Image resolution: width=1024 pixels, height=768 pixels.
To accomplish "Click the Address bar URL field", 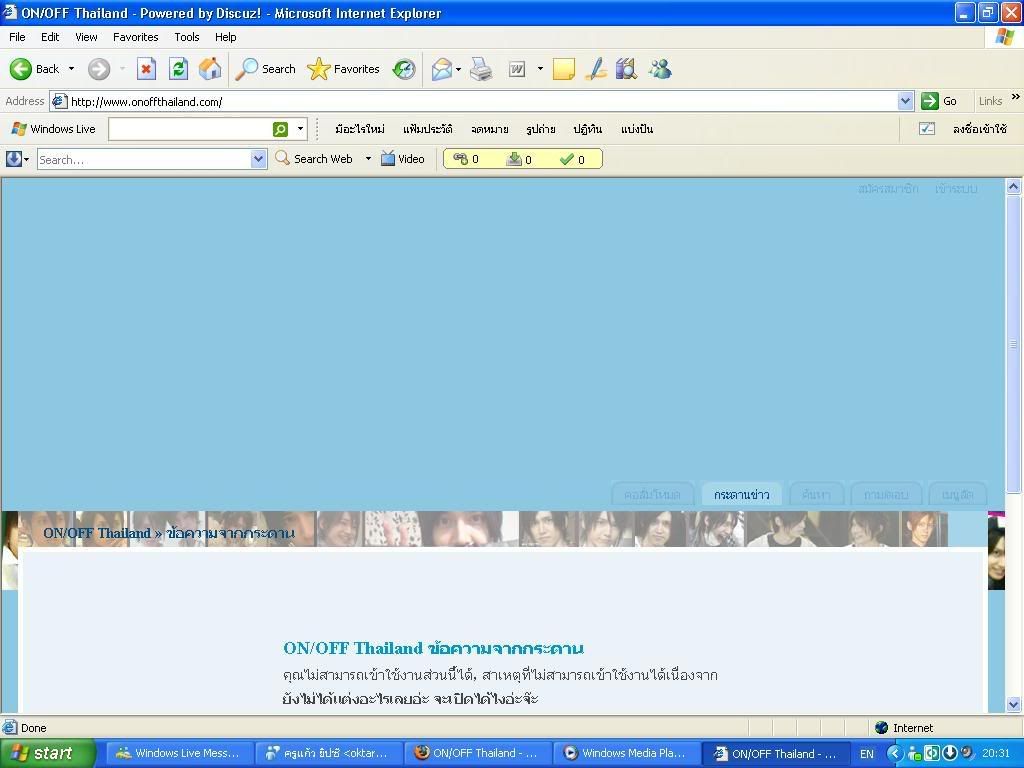I will pos(483,101).
